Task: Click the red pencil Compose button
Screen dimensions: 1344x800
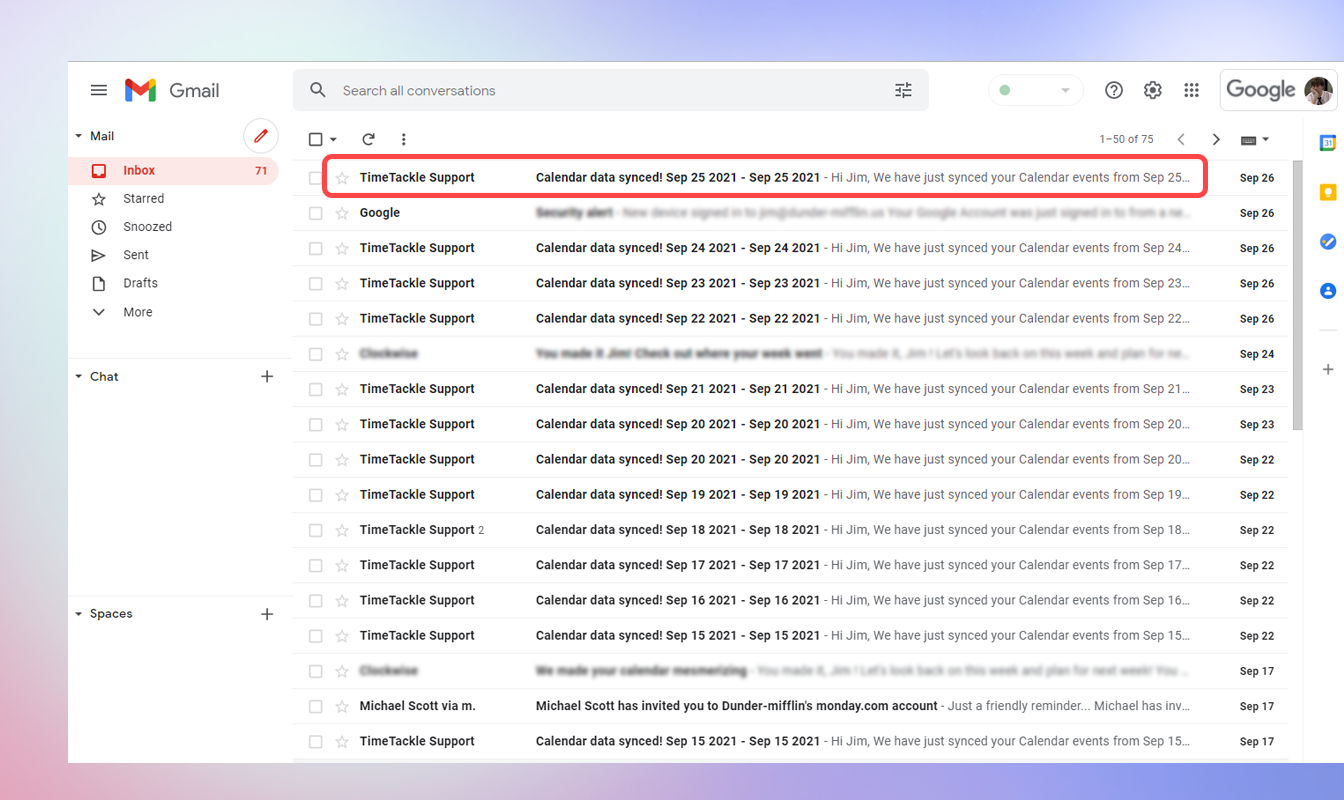Action: tap(261, 136)
